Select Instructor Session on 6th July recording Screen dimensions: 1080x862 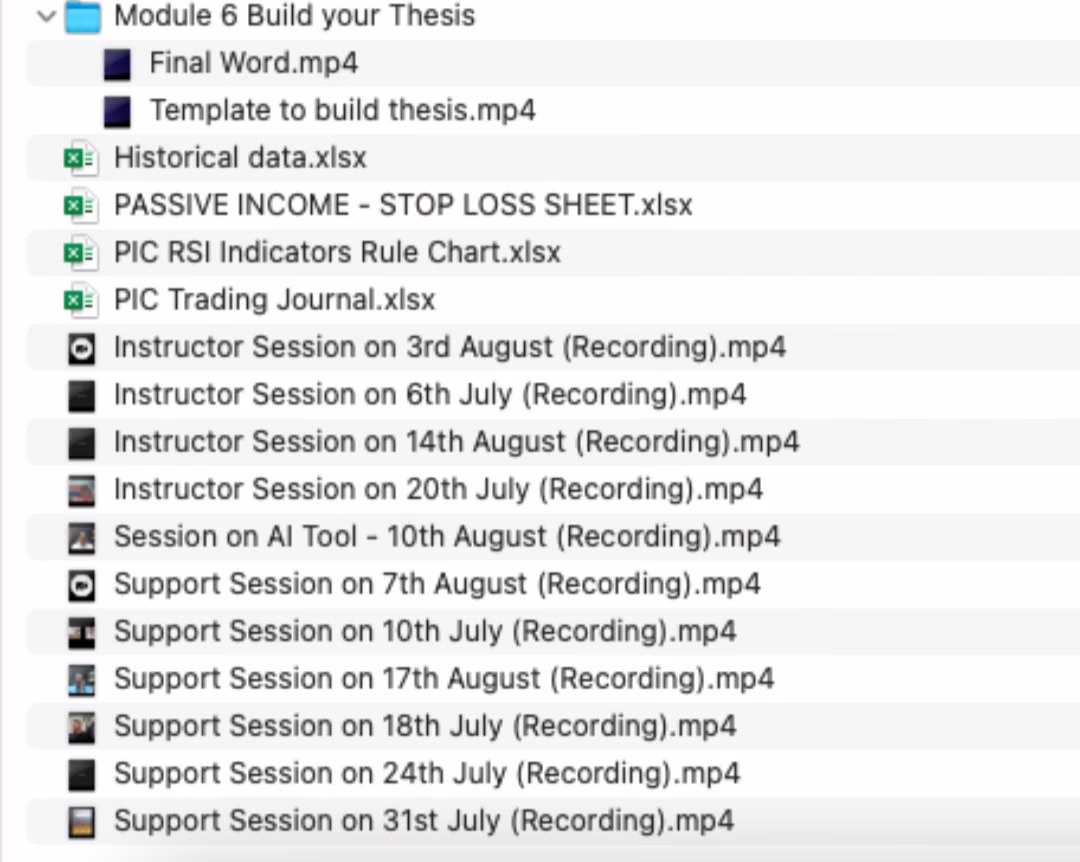[429, 395]
